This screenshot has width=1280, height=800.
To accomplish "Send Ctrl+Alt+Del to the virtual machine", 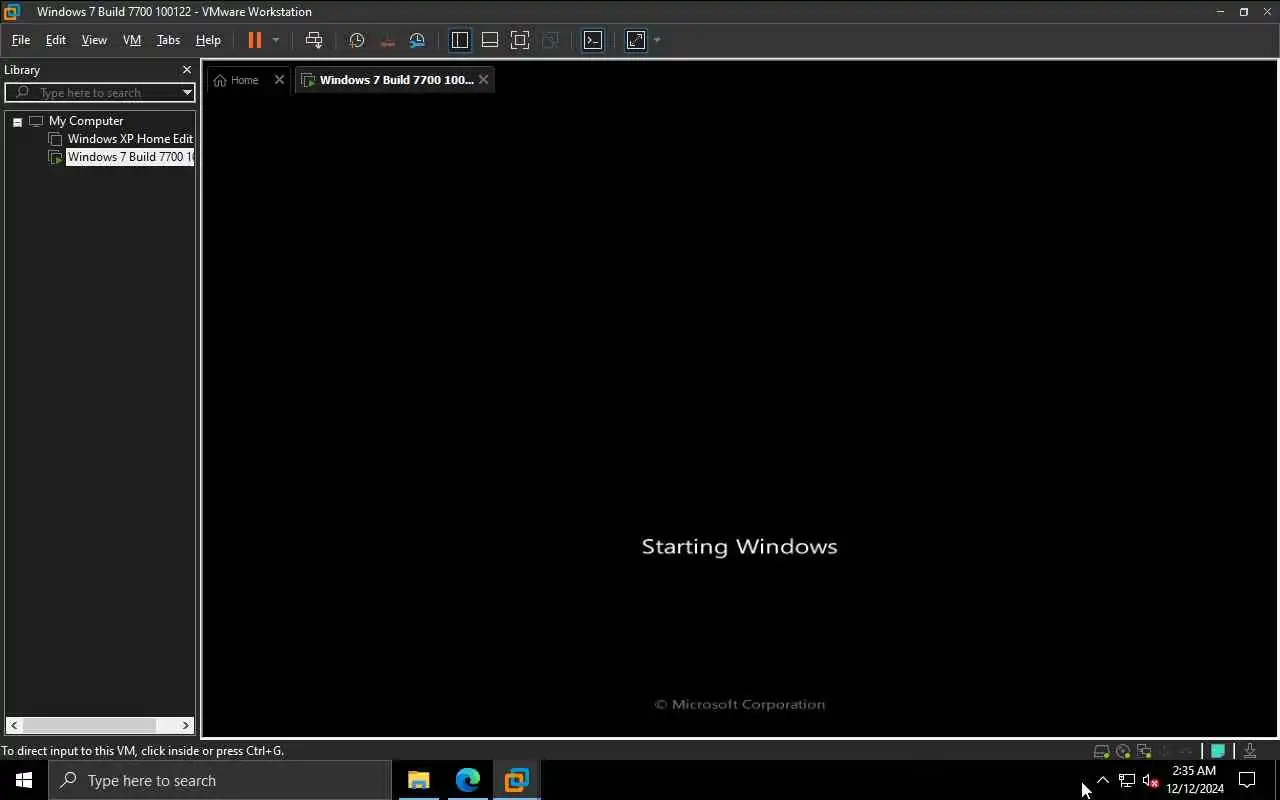I will [314, 40].
